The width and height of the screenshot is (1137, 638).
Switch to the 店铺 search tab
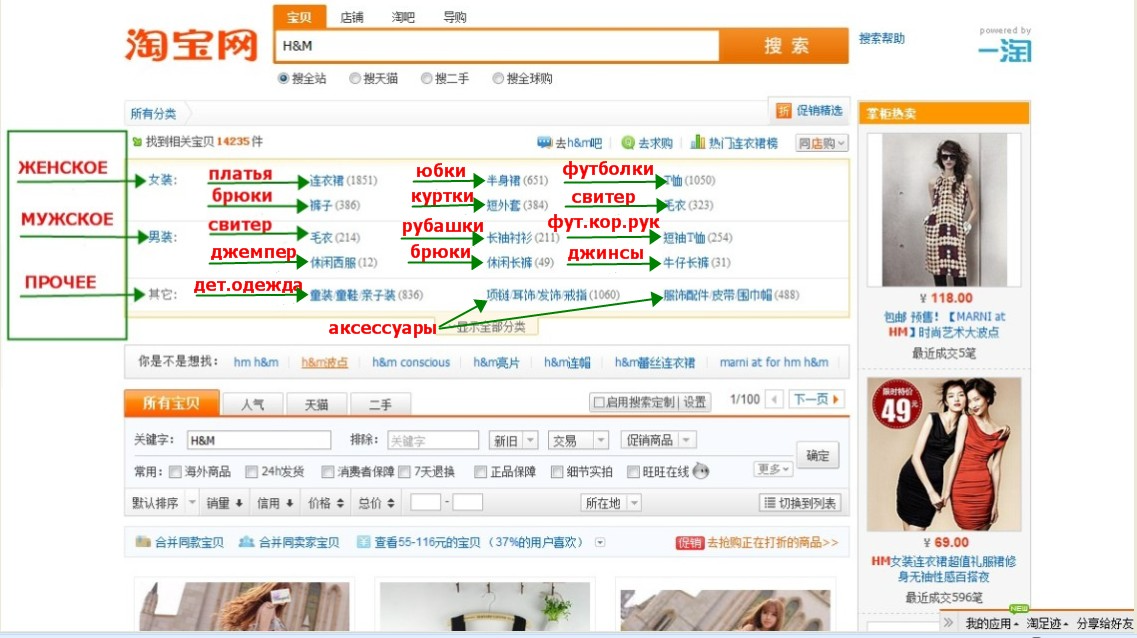tap(352, 17)
